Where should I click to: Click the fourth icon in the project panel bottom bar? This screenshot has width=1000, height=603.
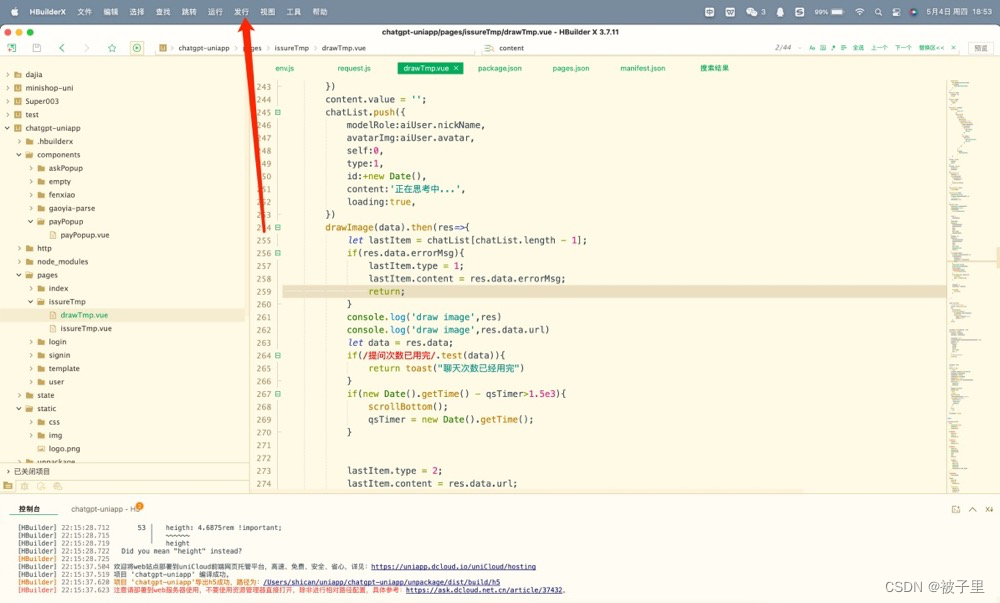(x=57, y=486)
